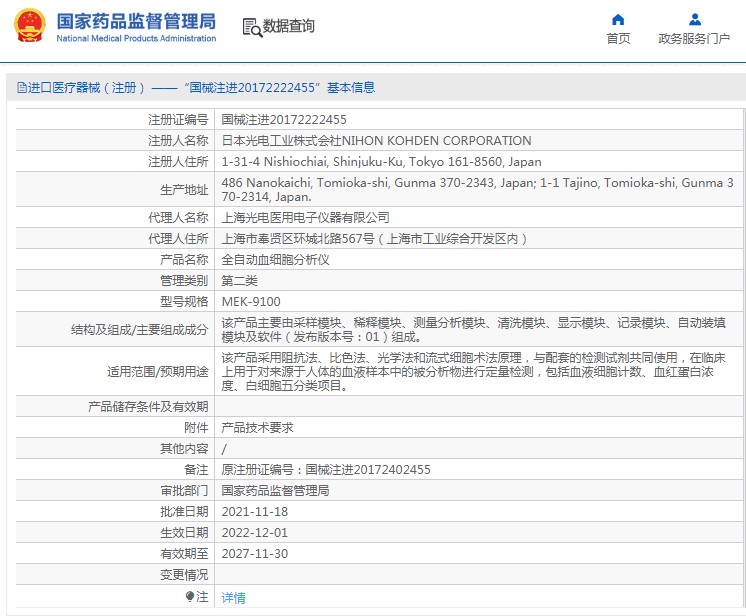Click registration number 国械注进20172222455 in the table
This screenshot has width=746, height=616.
tap(284, 120)
